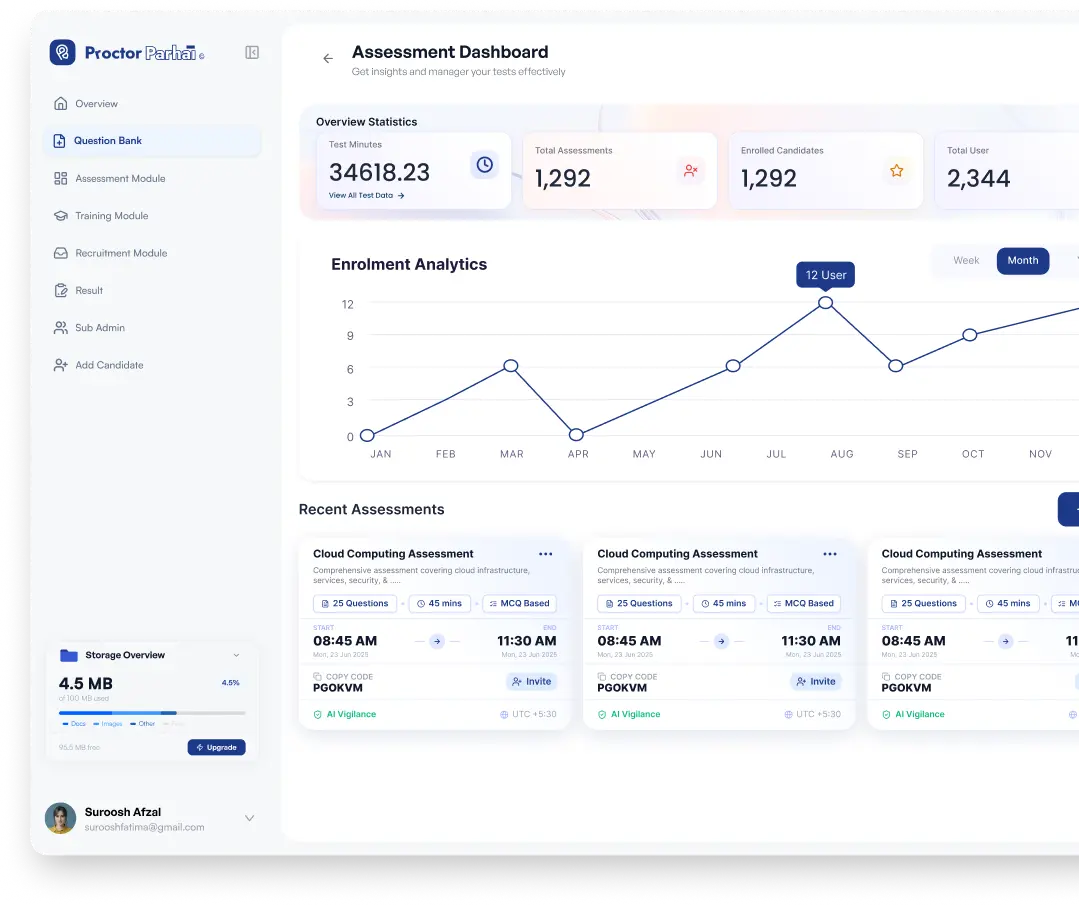
Task: Collapse the Storage Overview panel chevron
Action: pyautogui.click(x=237, y=656)
